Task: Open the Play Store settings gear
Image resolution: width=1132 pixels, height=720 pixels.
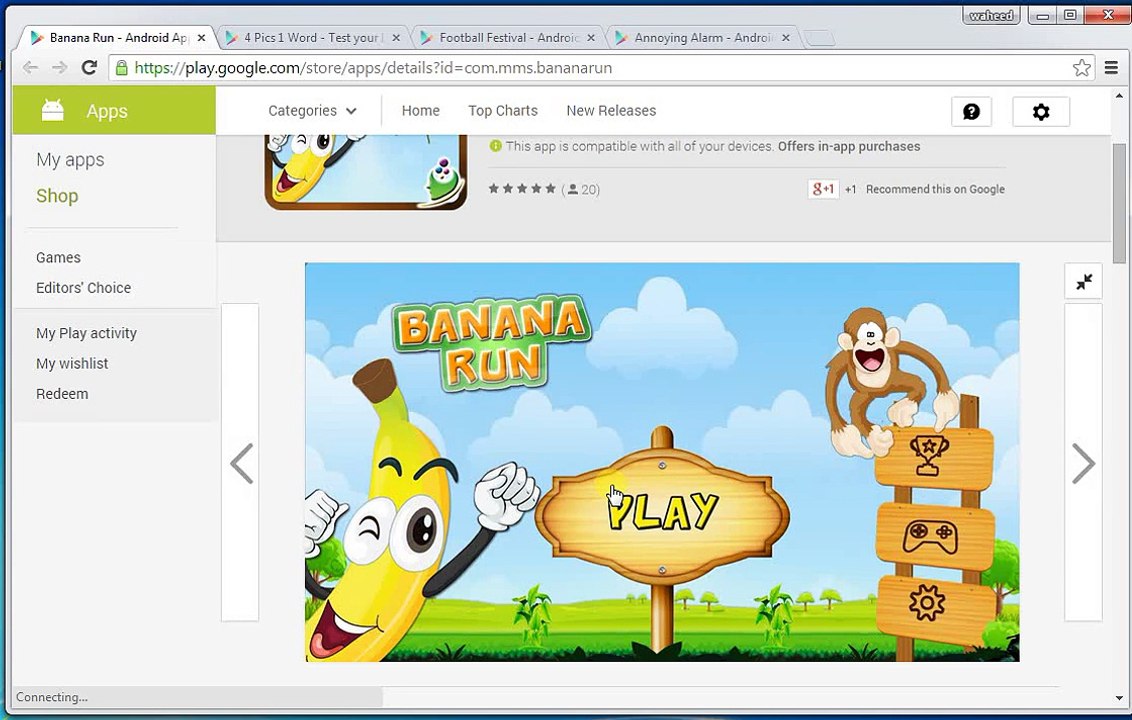Action: pyautogui.click(x=1041, y=111)
